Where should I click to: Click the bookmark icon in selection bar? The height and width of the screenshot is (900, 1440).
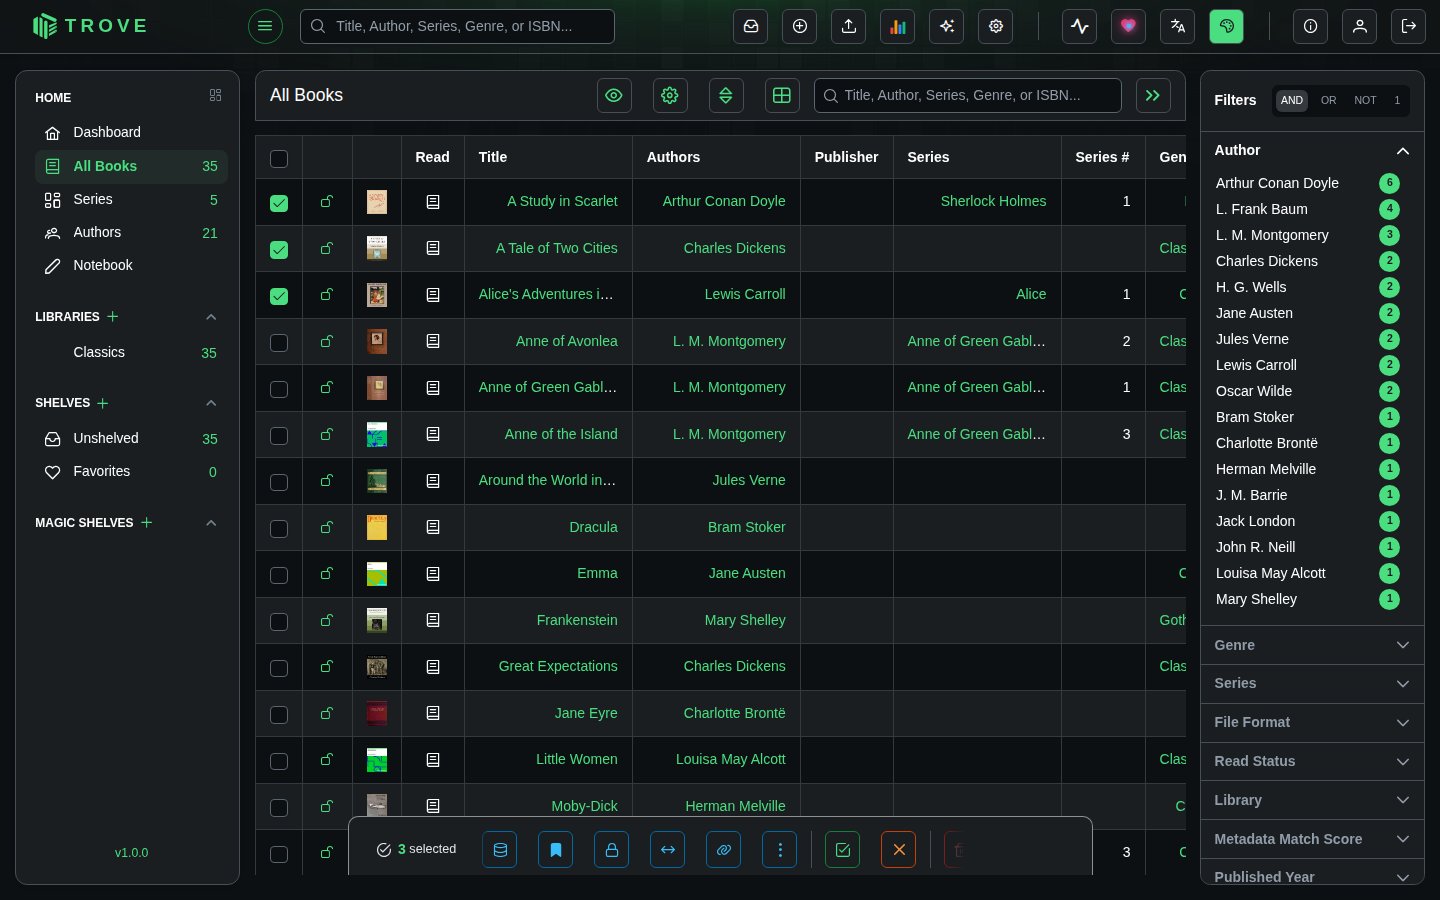(x=556, y=850)
